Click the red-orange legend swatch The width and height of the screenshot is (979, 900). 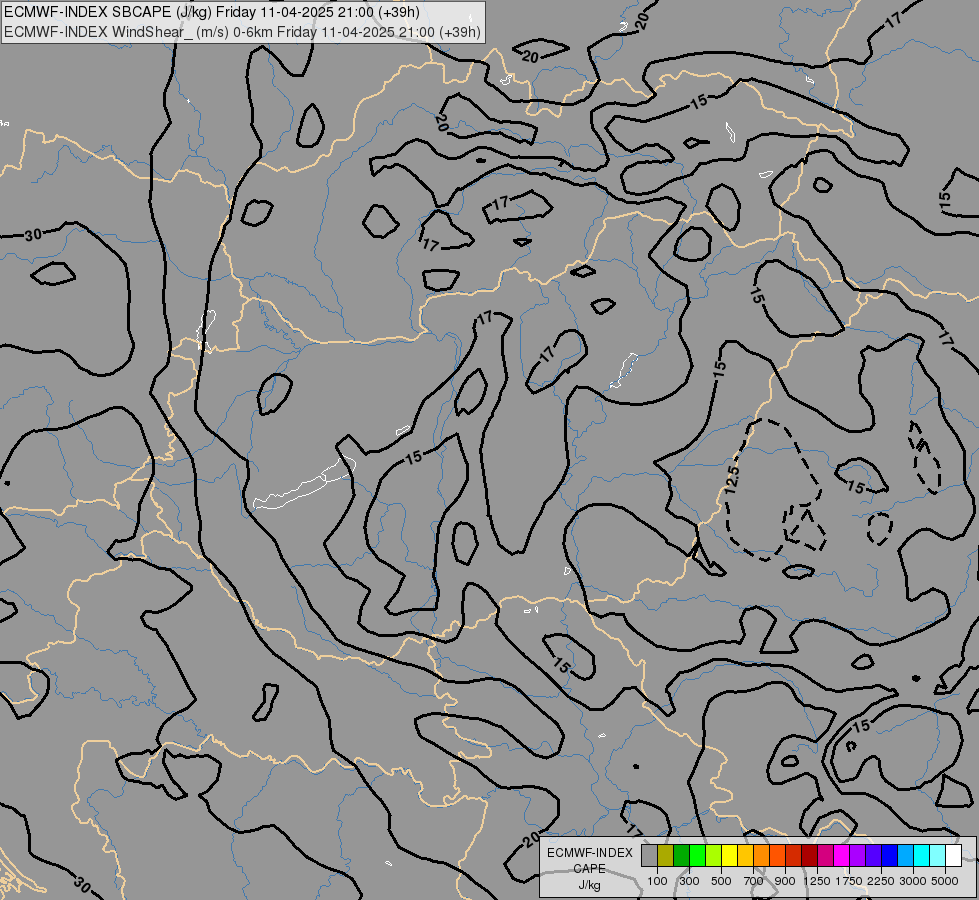777,855
